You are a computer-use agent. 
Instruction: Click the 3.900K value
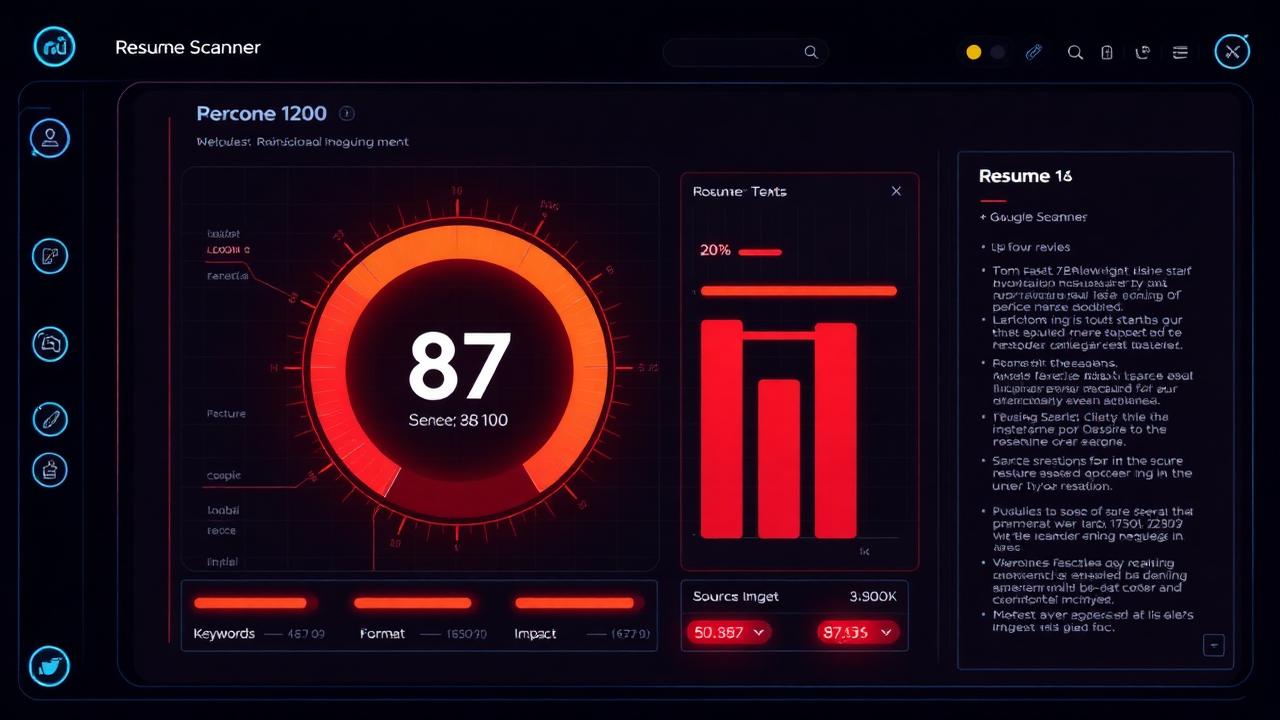[872, 596]
